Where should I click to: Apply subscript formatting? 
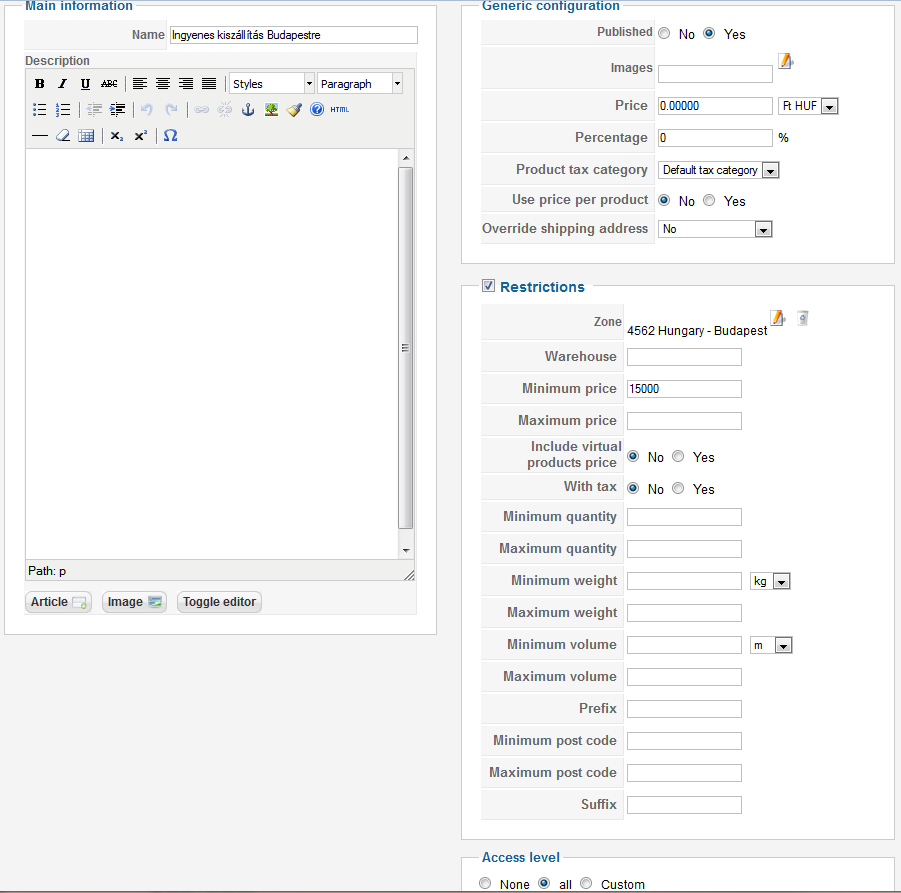117,136
